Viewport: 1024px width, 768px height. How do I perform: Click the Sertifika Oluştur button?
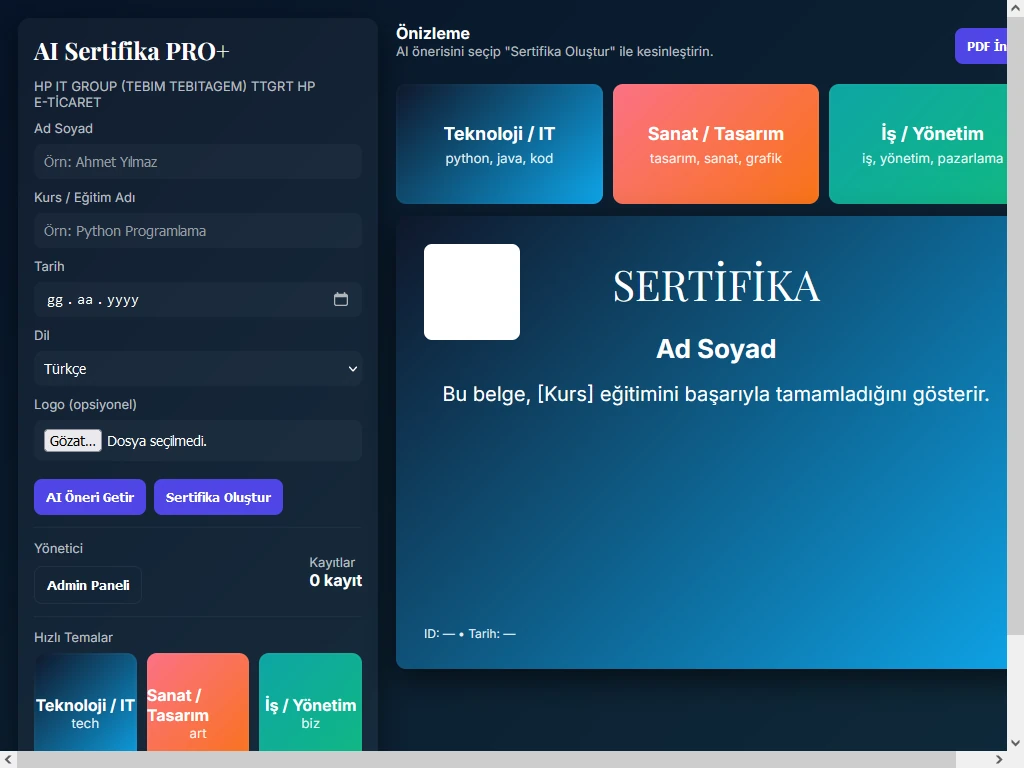click(218, 497)
